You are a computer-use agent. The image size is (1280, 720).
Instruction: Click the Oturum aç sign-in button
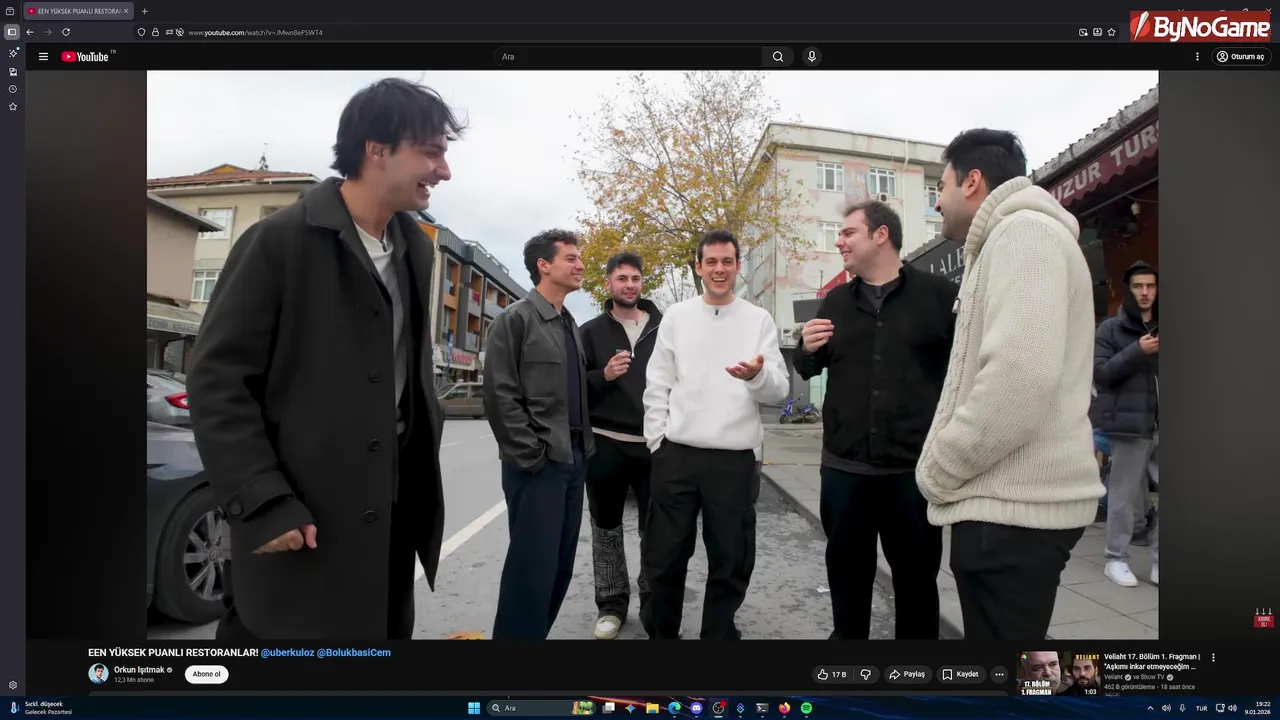(x=1241, y=57)
